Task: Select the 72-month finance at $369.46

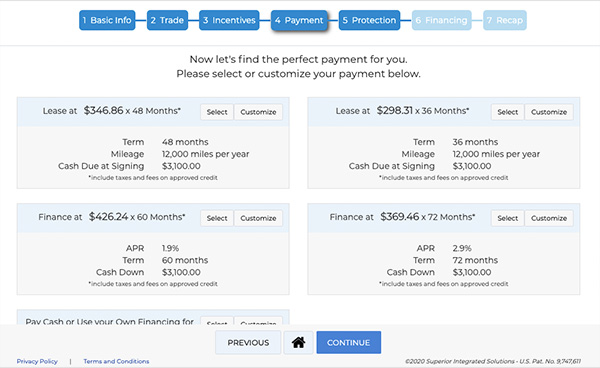Action: point(507,218)
